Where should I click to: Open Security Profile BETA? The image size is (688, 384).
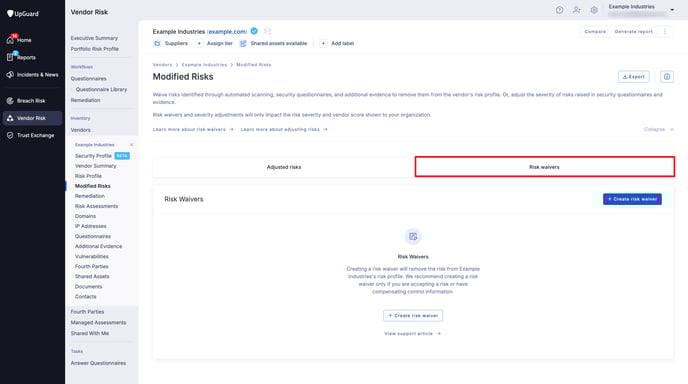(102, 156)
